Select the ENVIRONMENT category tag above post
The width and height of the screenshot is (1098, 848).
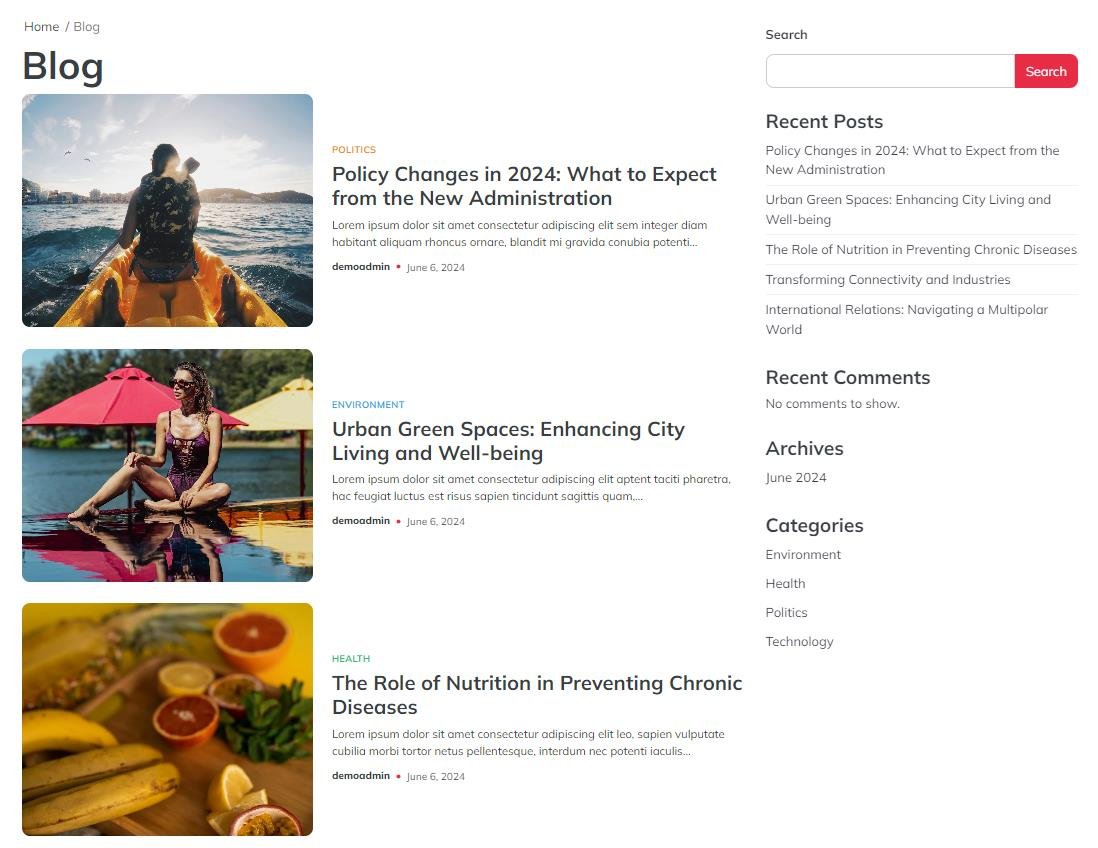[368, 405]
